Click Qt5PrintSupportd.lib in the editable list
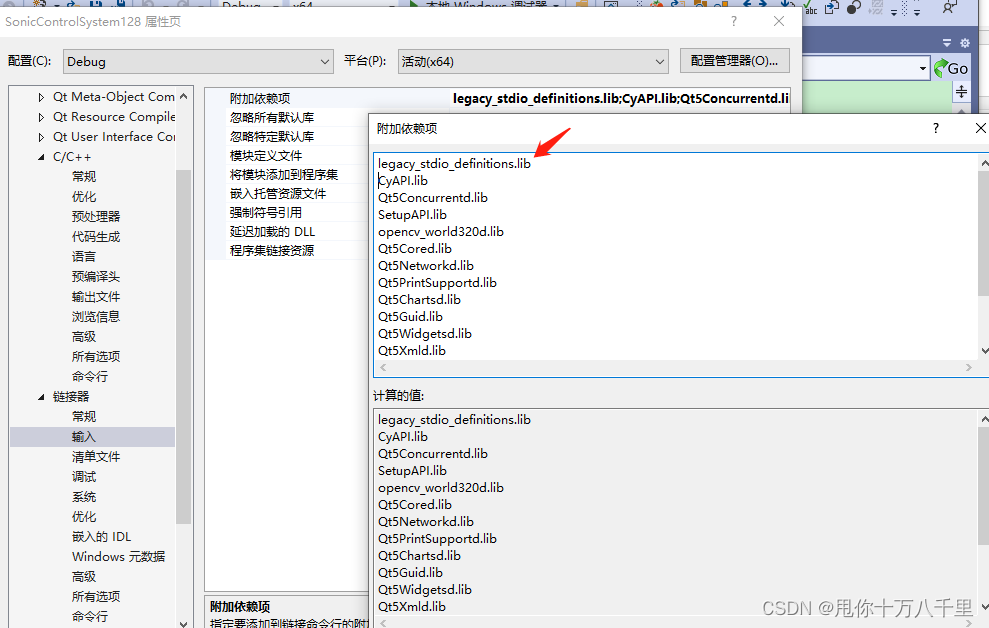Screen dimensions: 989x628 click(x=437, y=283)
